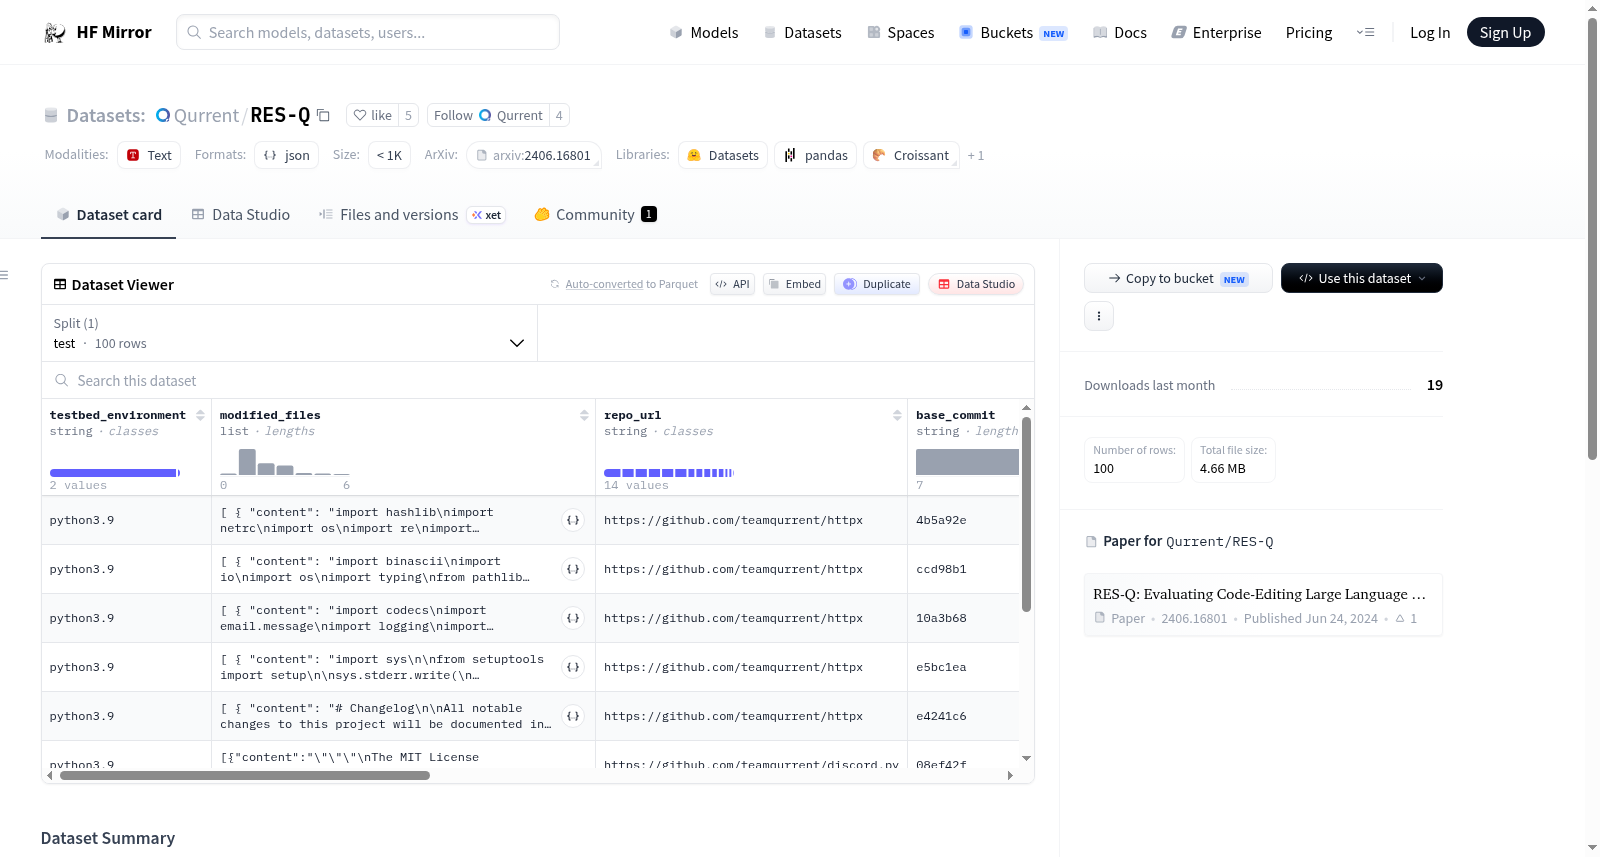Sort the modified_files column
The image size is (1600, 857).
[x=584, y=415]
